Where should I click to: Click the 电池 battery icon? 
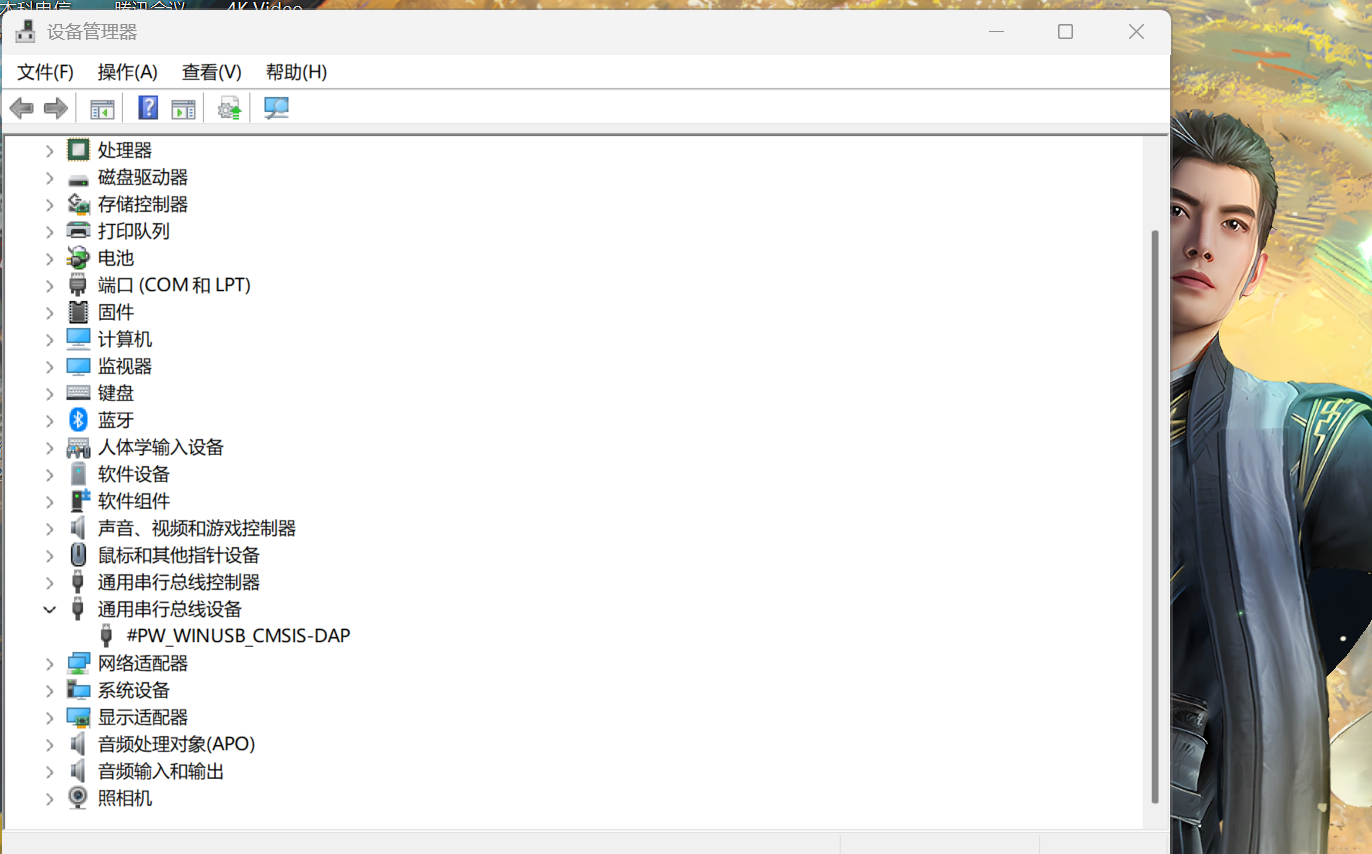[78, 258]
